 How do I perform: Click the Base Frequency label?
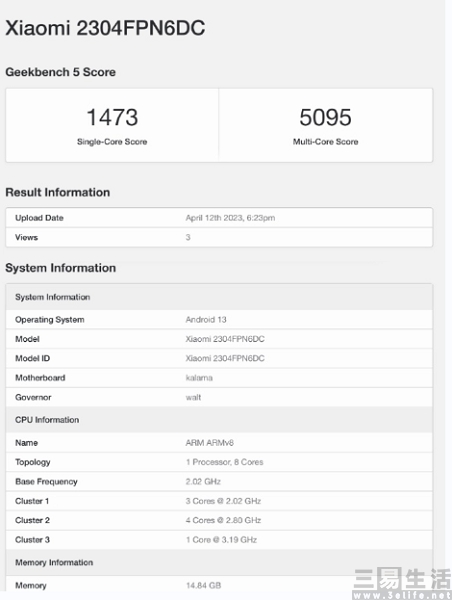pyautogui.click(x=46, y=482)
